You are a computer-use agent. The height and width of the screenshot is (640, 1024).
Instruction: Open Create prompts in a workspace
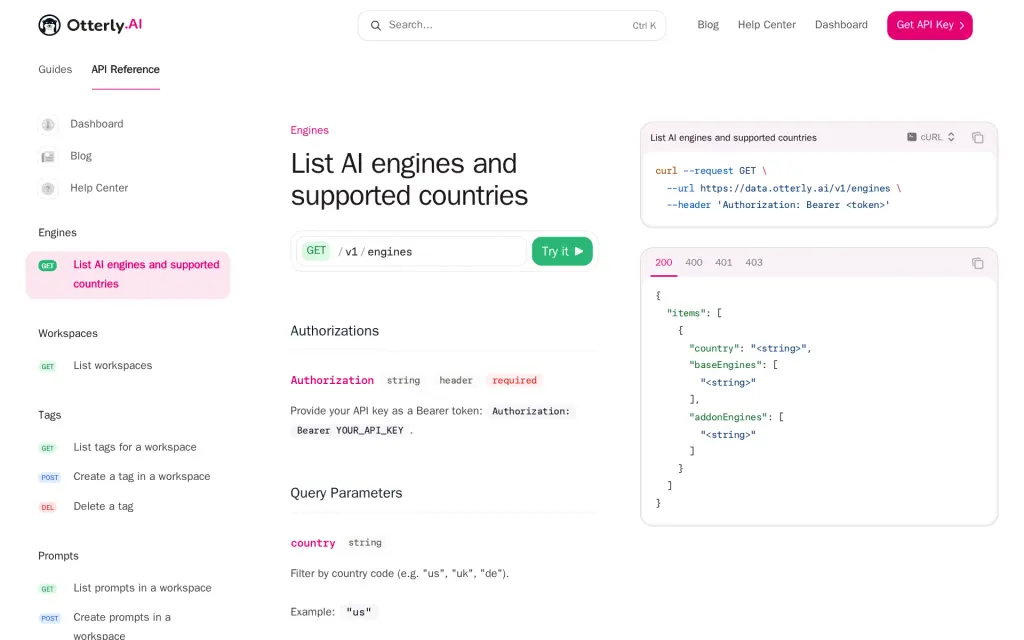click(x=122, y=626)
